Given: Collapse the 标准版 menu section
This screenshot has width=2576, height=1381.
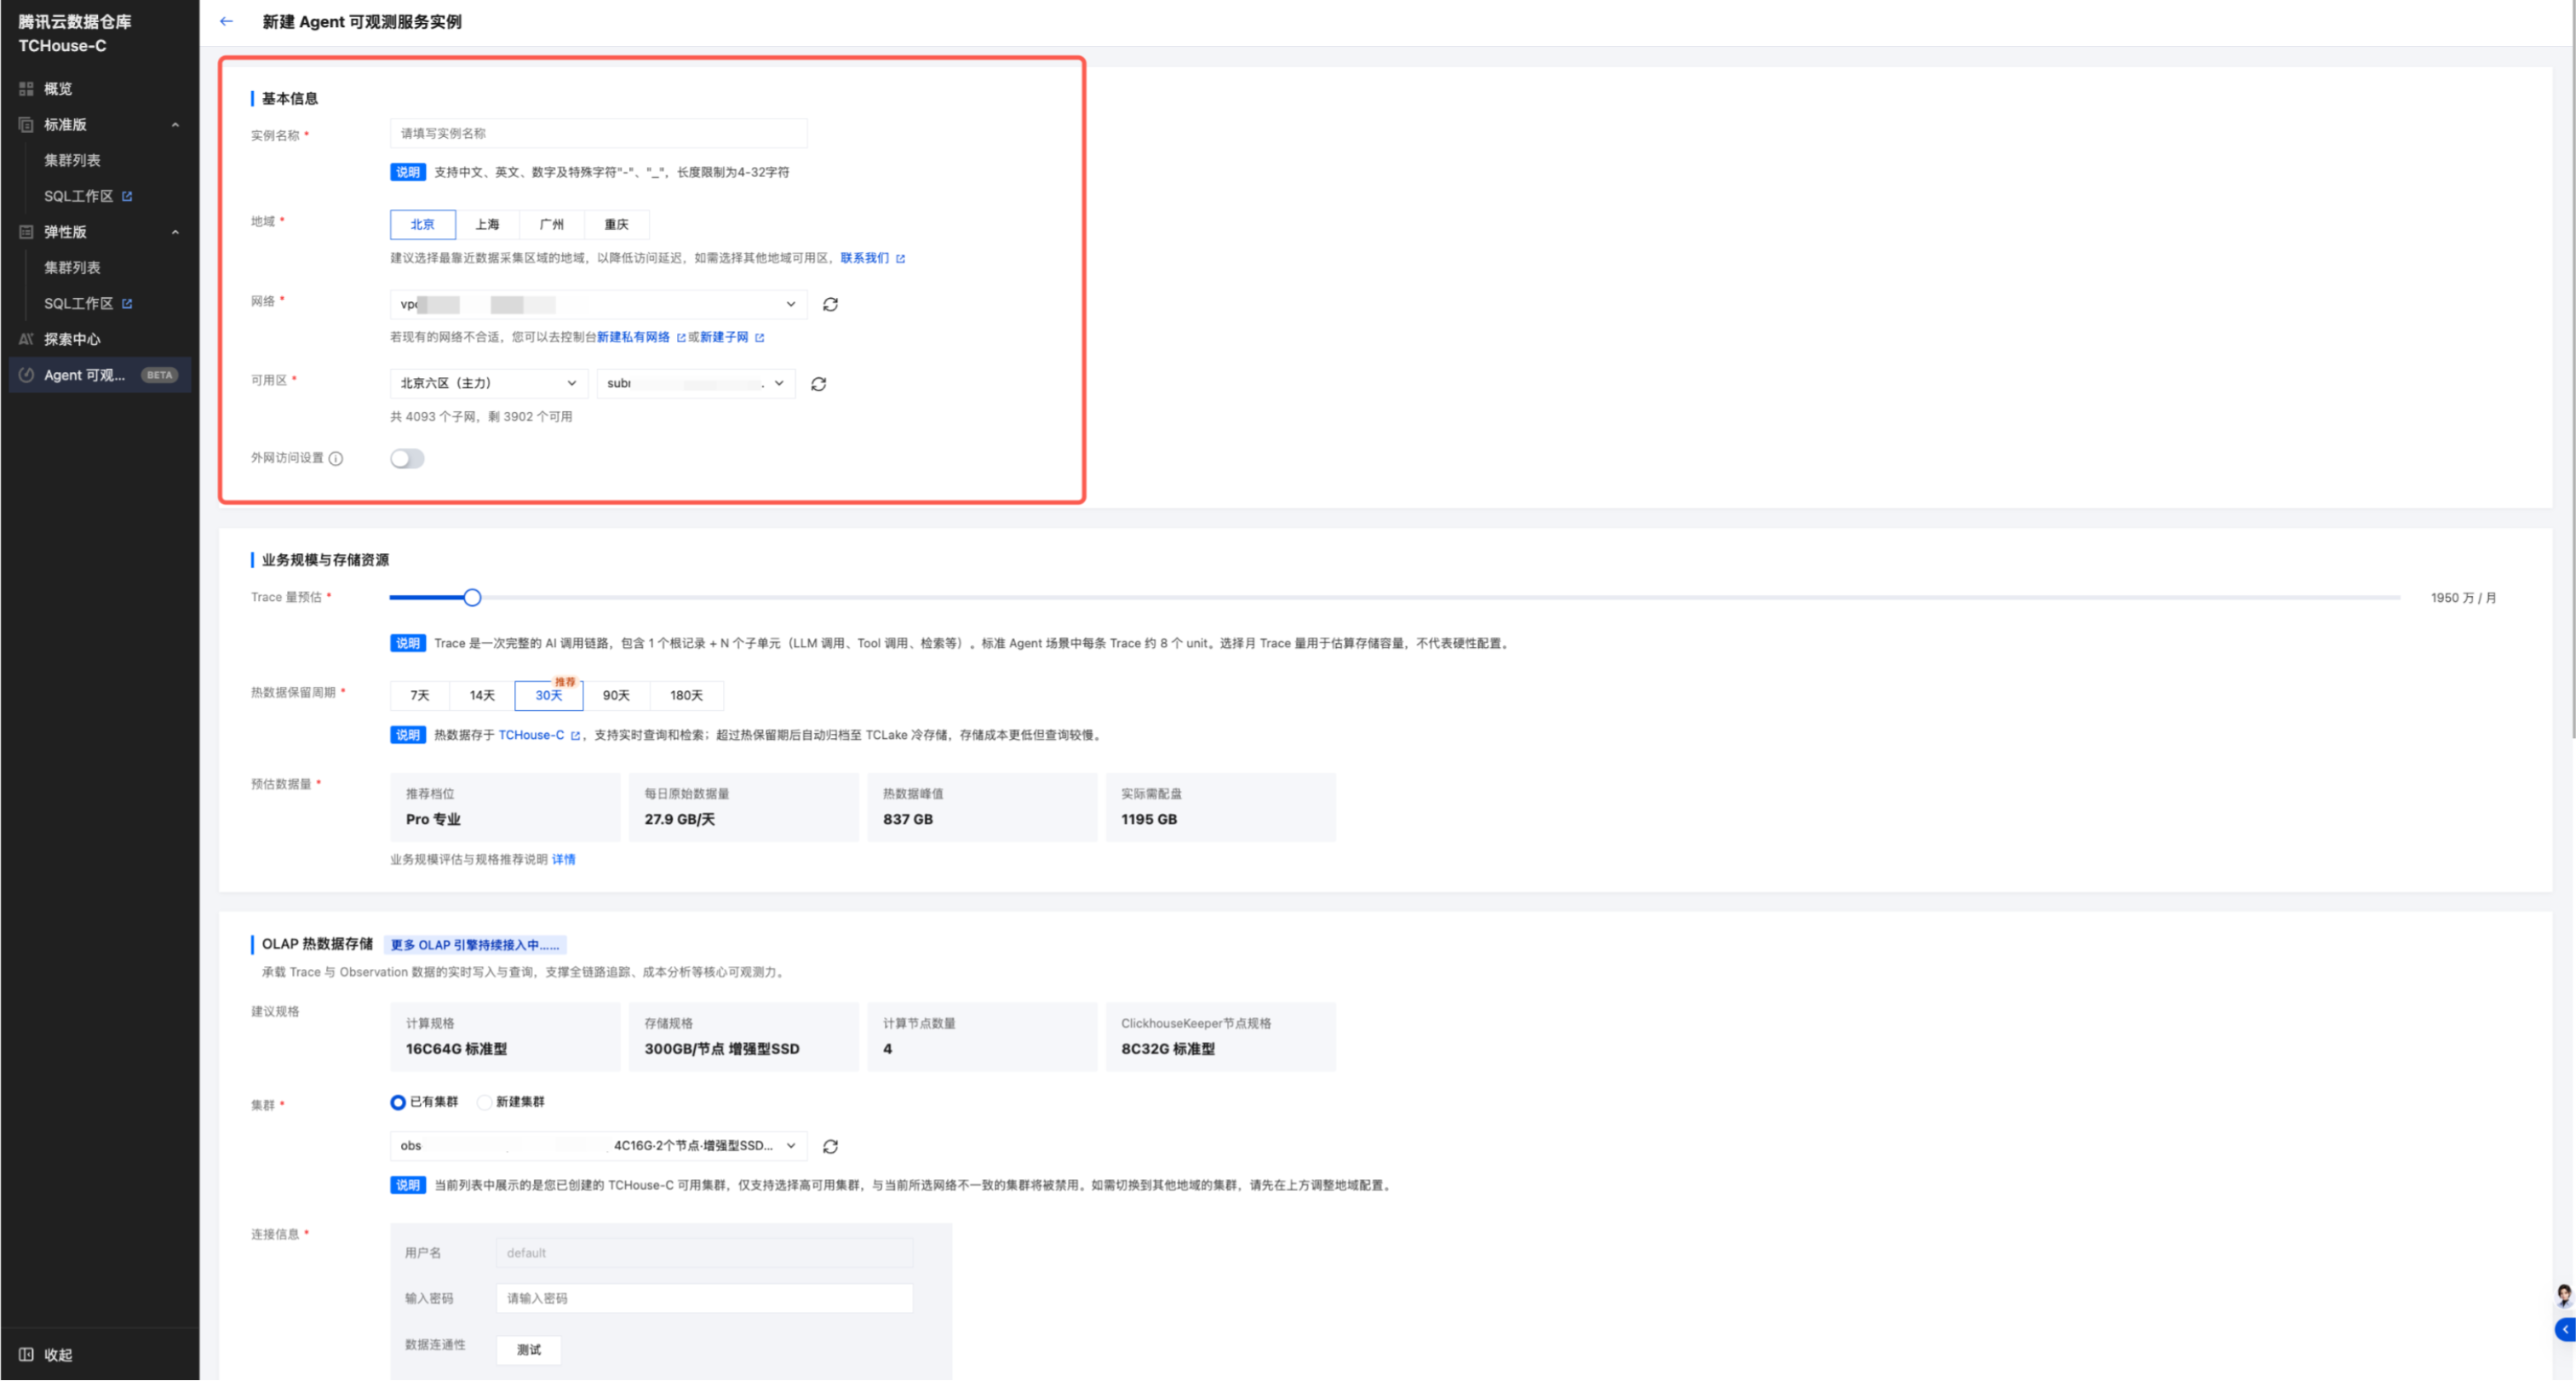Looking at the screenshot, I should (175, 125).
